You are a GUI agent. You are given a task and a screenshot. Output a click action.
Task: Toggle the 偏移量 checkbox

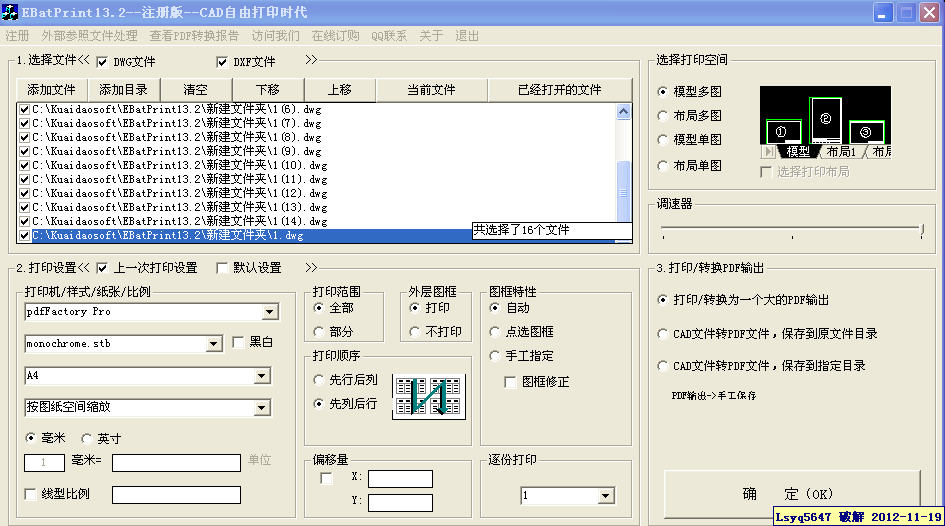(326, 478)
